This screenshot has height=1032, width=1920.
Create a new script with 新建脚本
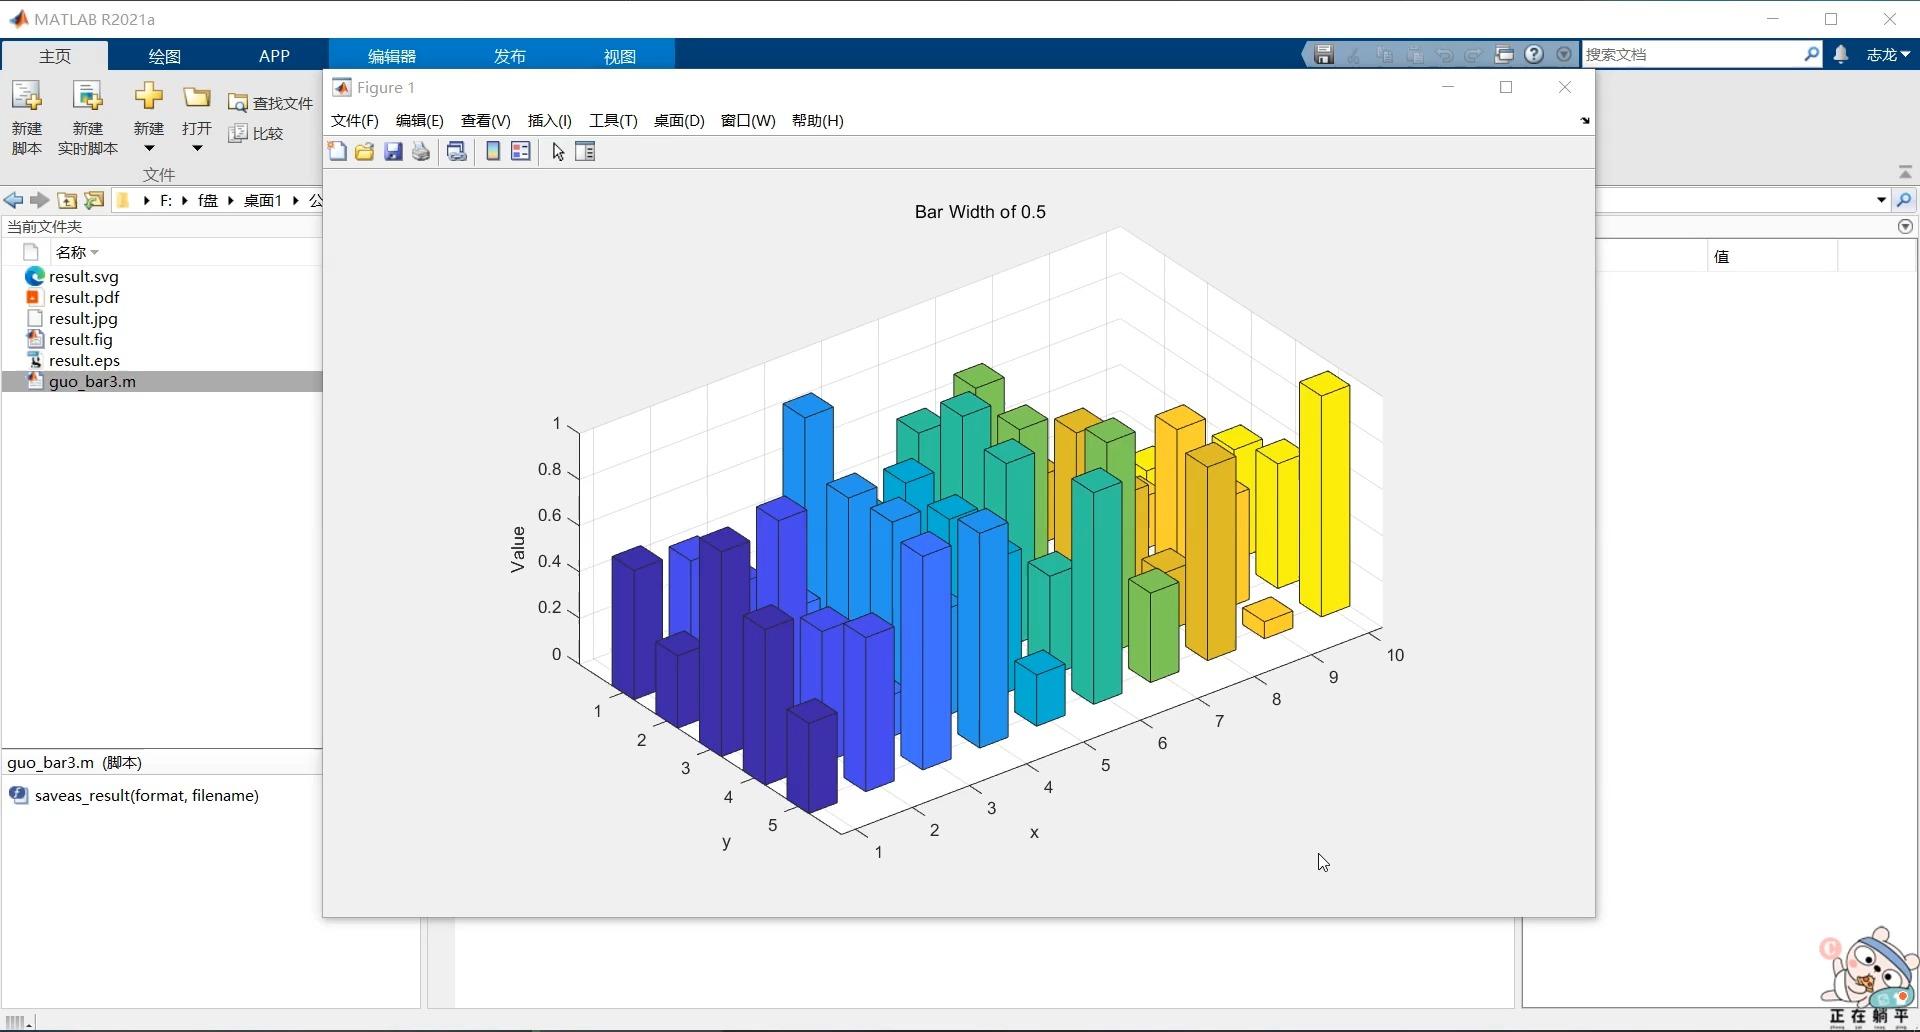tap(27, 118)
